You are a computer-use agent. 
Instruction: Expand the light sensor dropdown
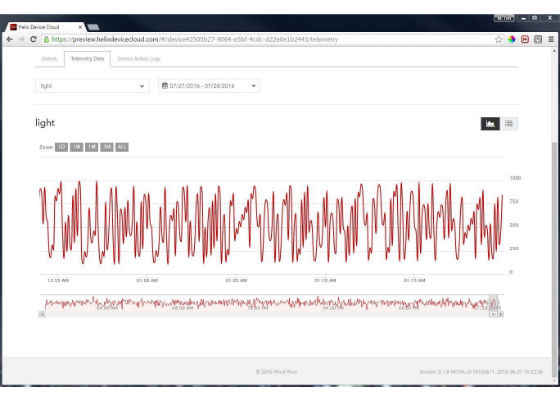(x=92, y=86)
